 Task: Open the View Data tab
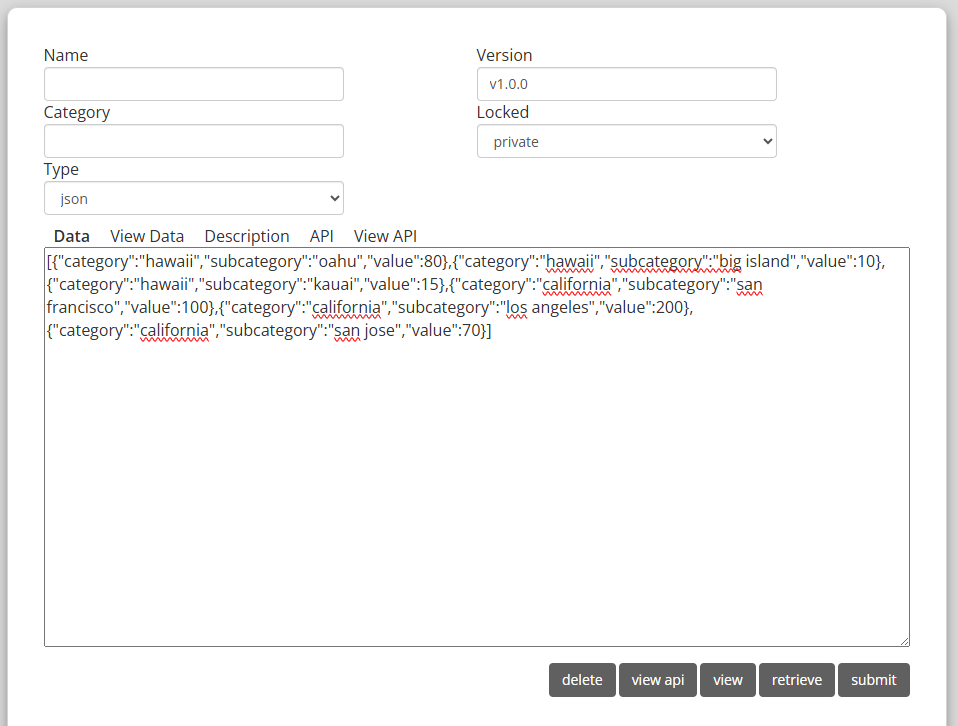point(147,236)
